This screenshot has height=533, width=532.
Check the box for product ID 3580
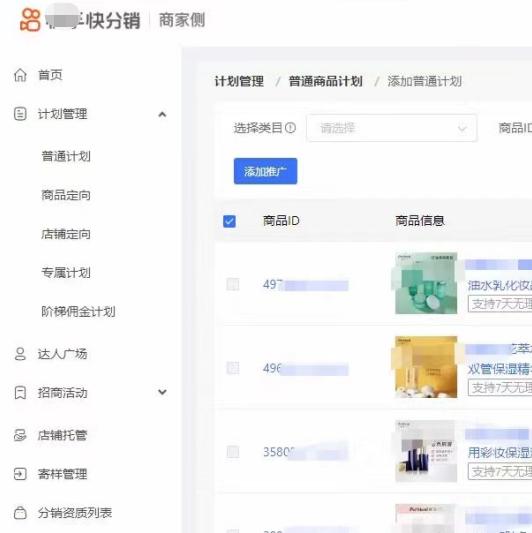[x=233, y=452]
